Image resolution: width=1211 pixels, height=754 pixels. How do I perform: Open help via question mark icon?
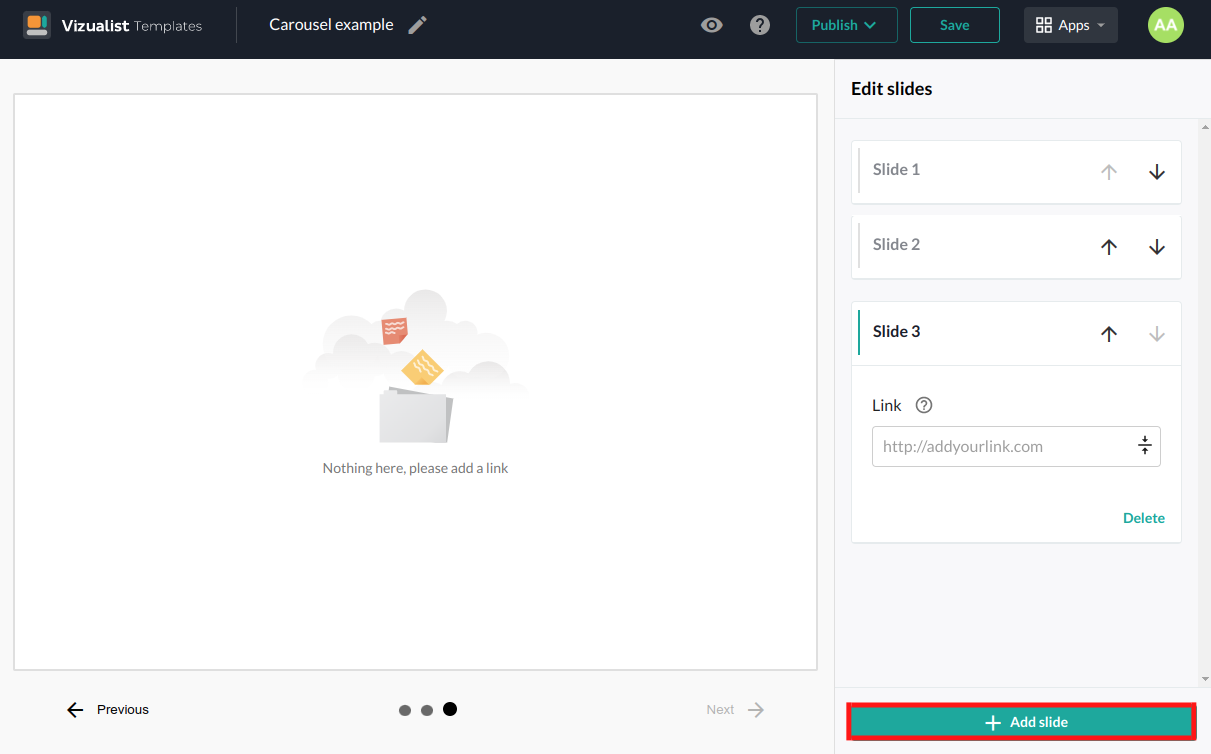[x=760, y=25]
